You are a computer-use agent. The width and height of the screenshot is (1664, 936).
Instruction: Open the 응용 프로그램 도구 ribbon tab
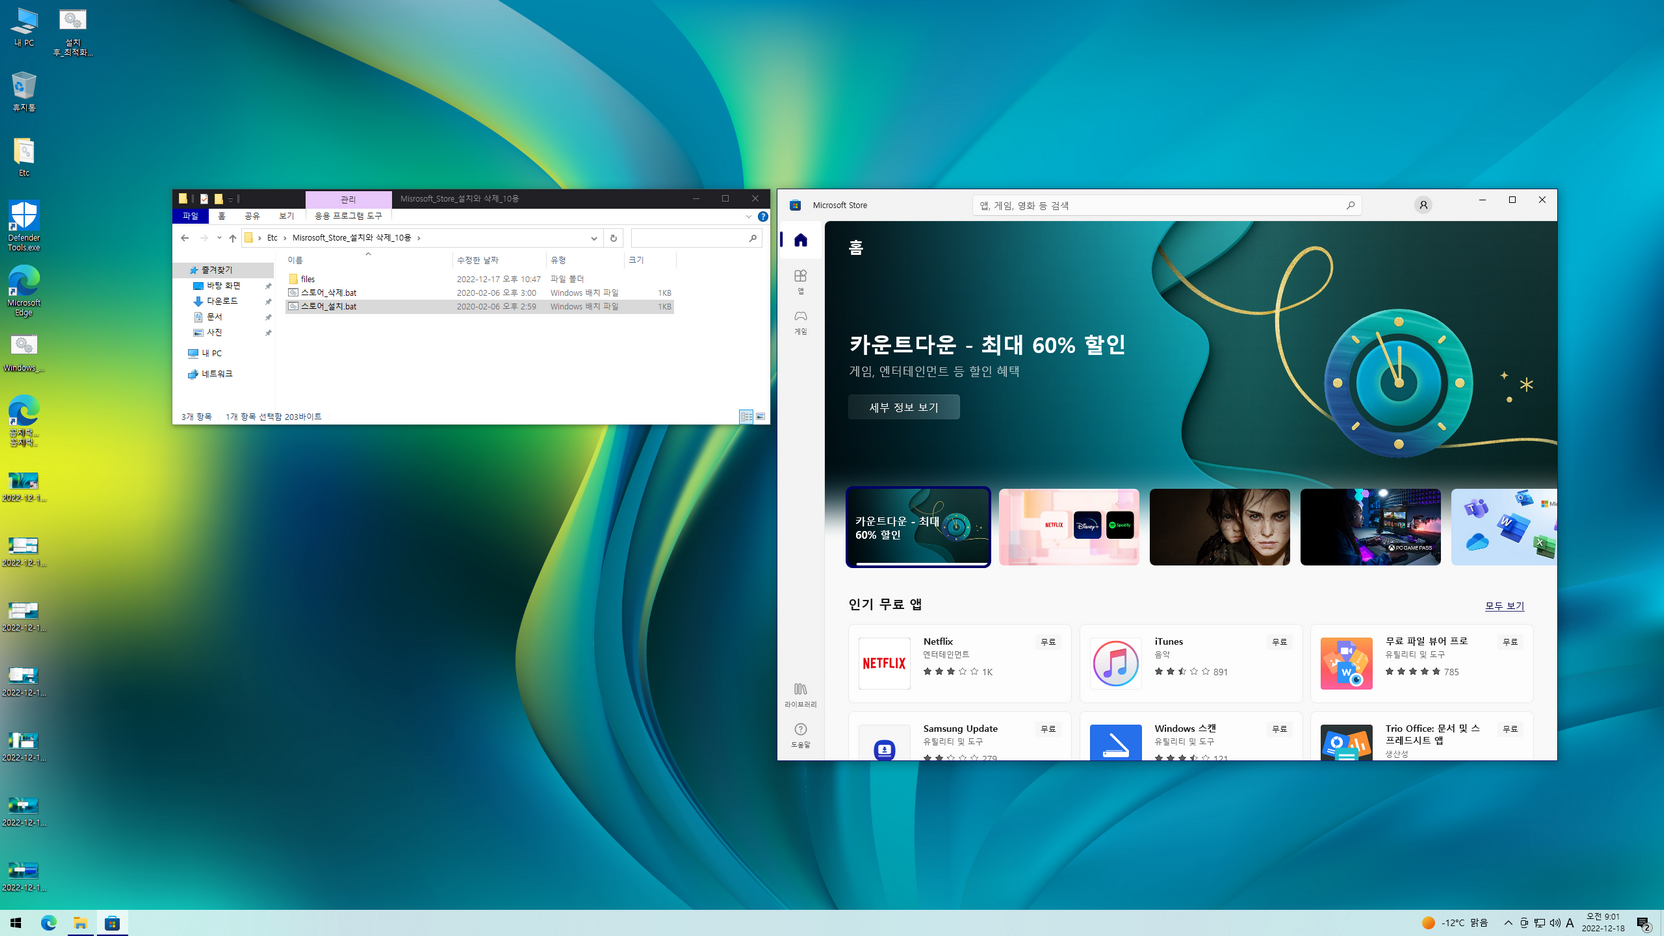pyautogui.click(x=348, y=216)
